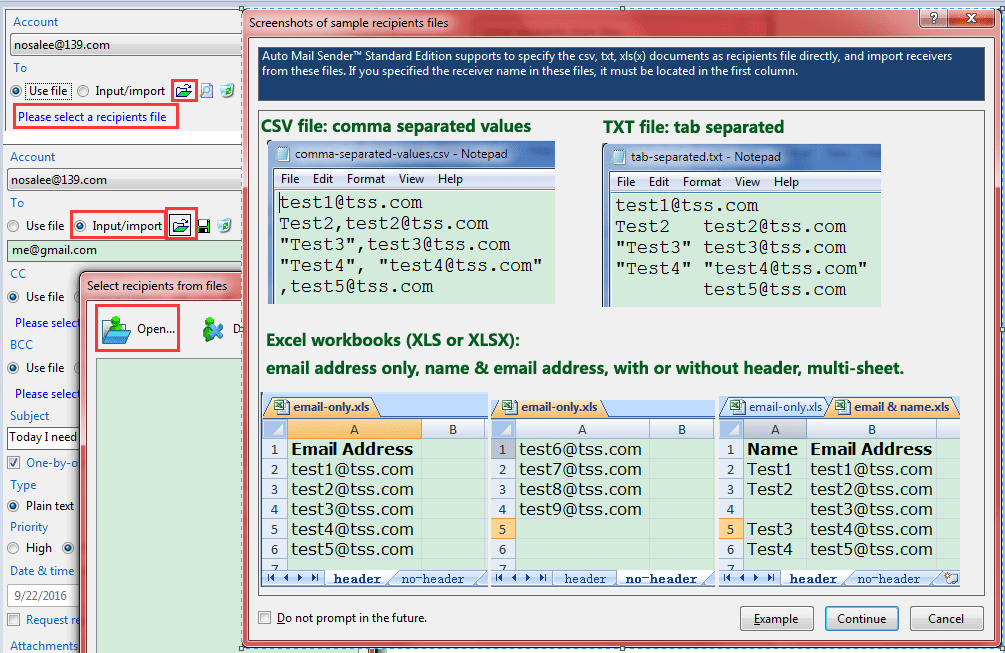Click the open-folder import icon left of the floppy disk
Screen dimensions: 1005x653
pos(181,226)
